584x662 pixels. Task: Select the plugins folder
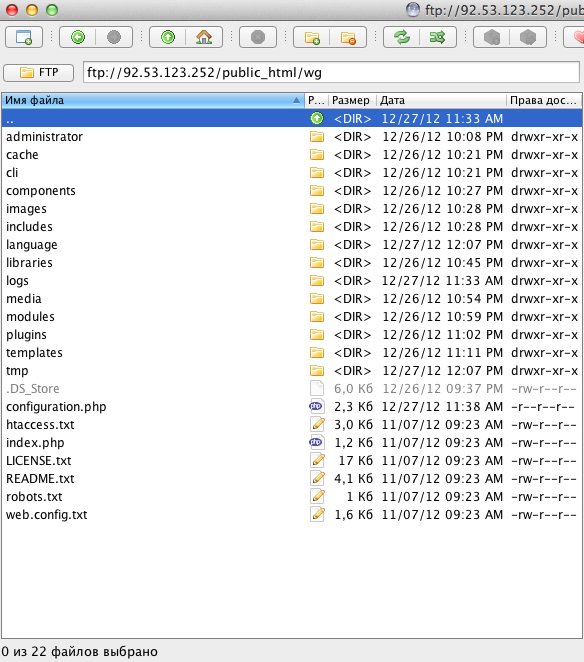[292, 335]
